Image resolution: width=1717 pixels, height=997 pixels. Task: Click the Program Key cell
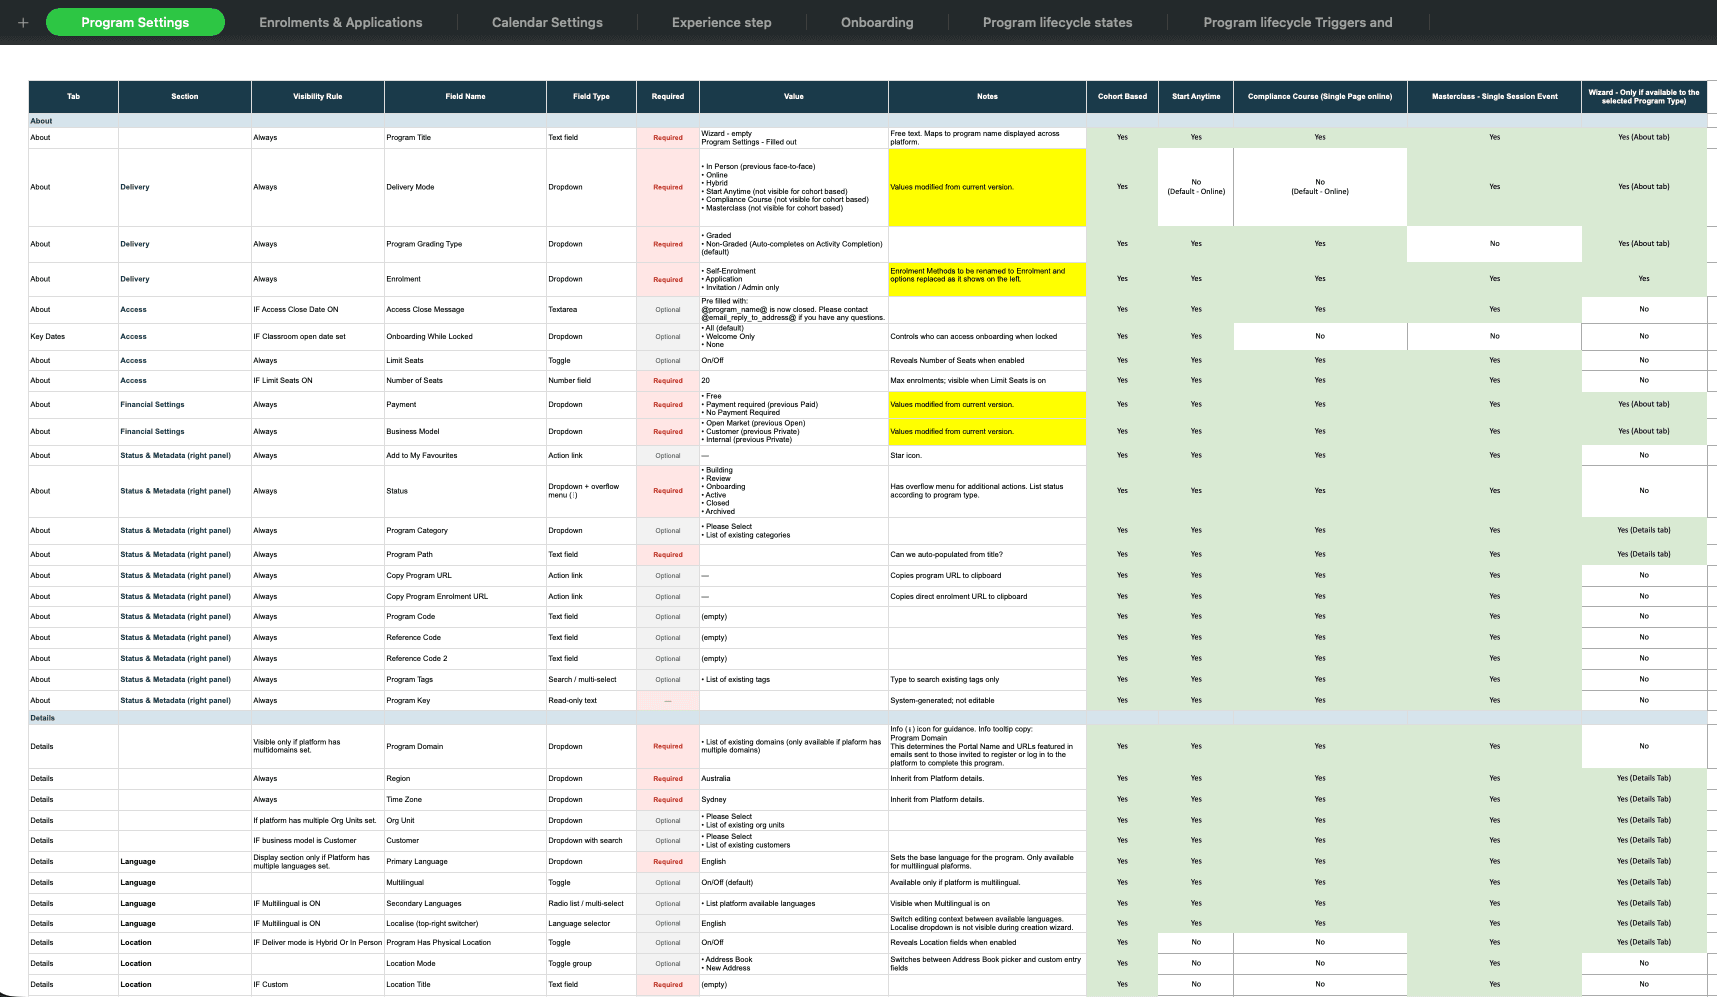[465, 701]
